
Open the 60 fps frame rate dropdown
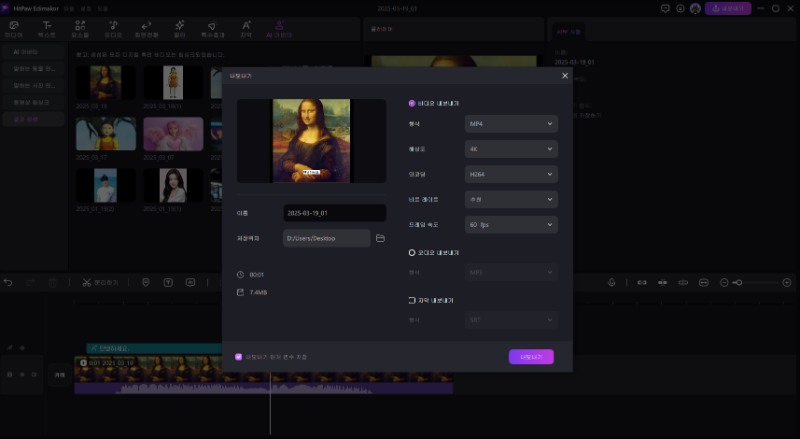511,224
